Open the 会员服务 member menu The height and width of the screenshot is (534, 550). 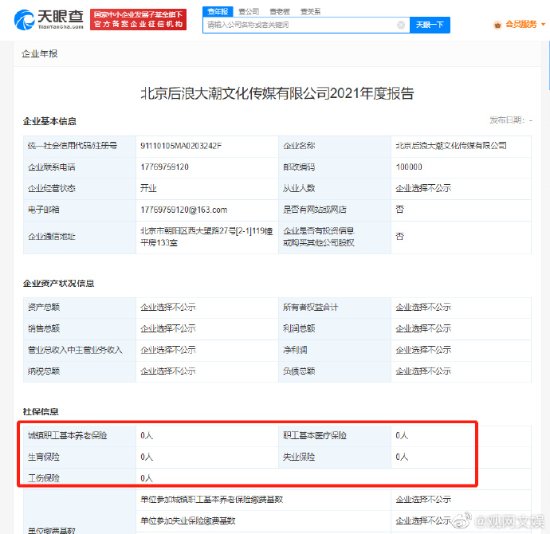click(x=521, y=25)
